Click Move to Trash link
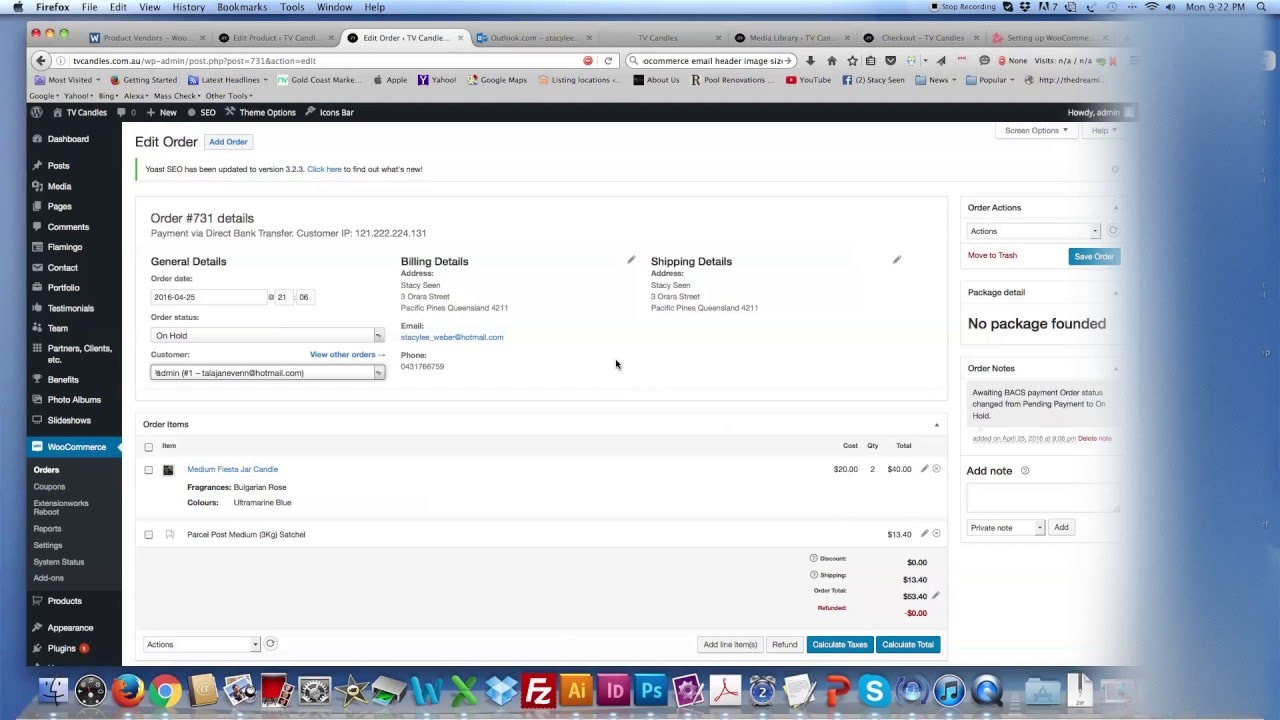1280x720 pixels. (x=992, y=255)
